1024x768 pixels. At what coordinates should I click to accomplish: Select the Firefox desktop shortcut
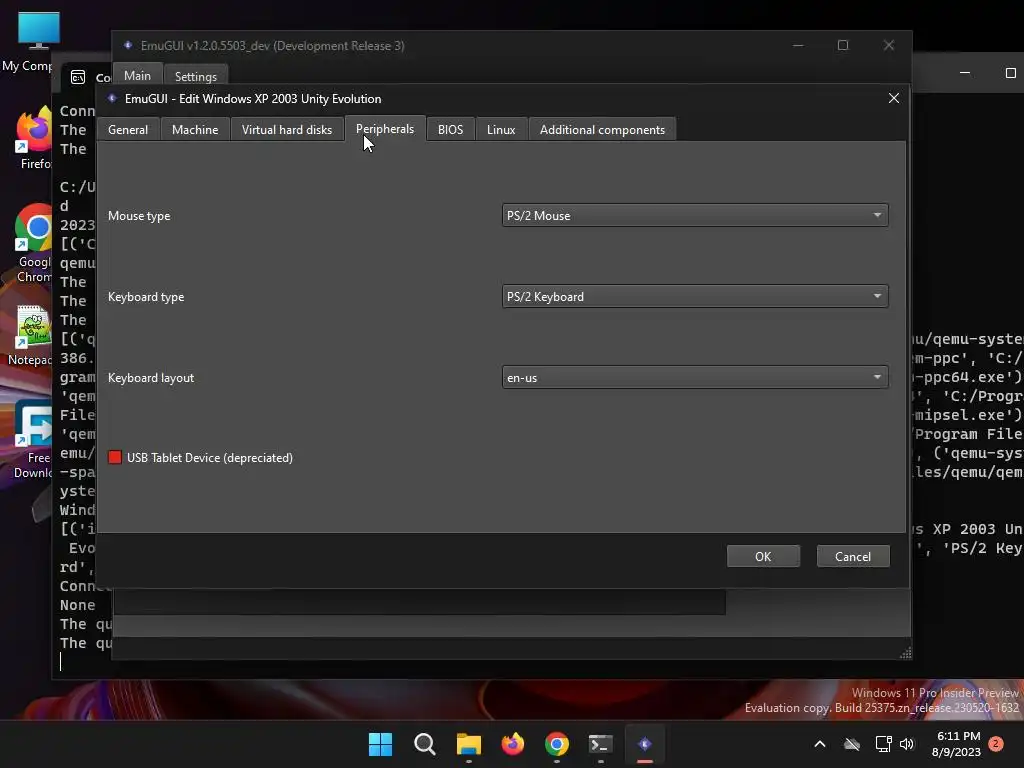[x=34, y=138]
